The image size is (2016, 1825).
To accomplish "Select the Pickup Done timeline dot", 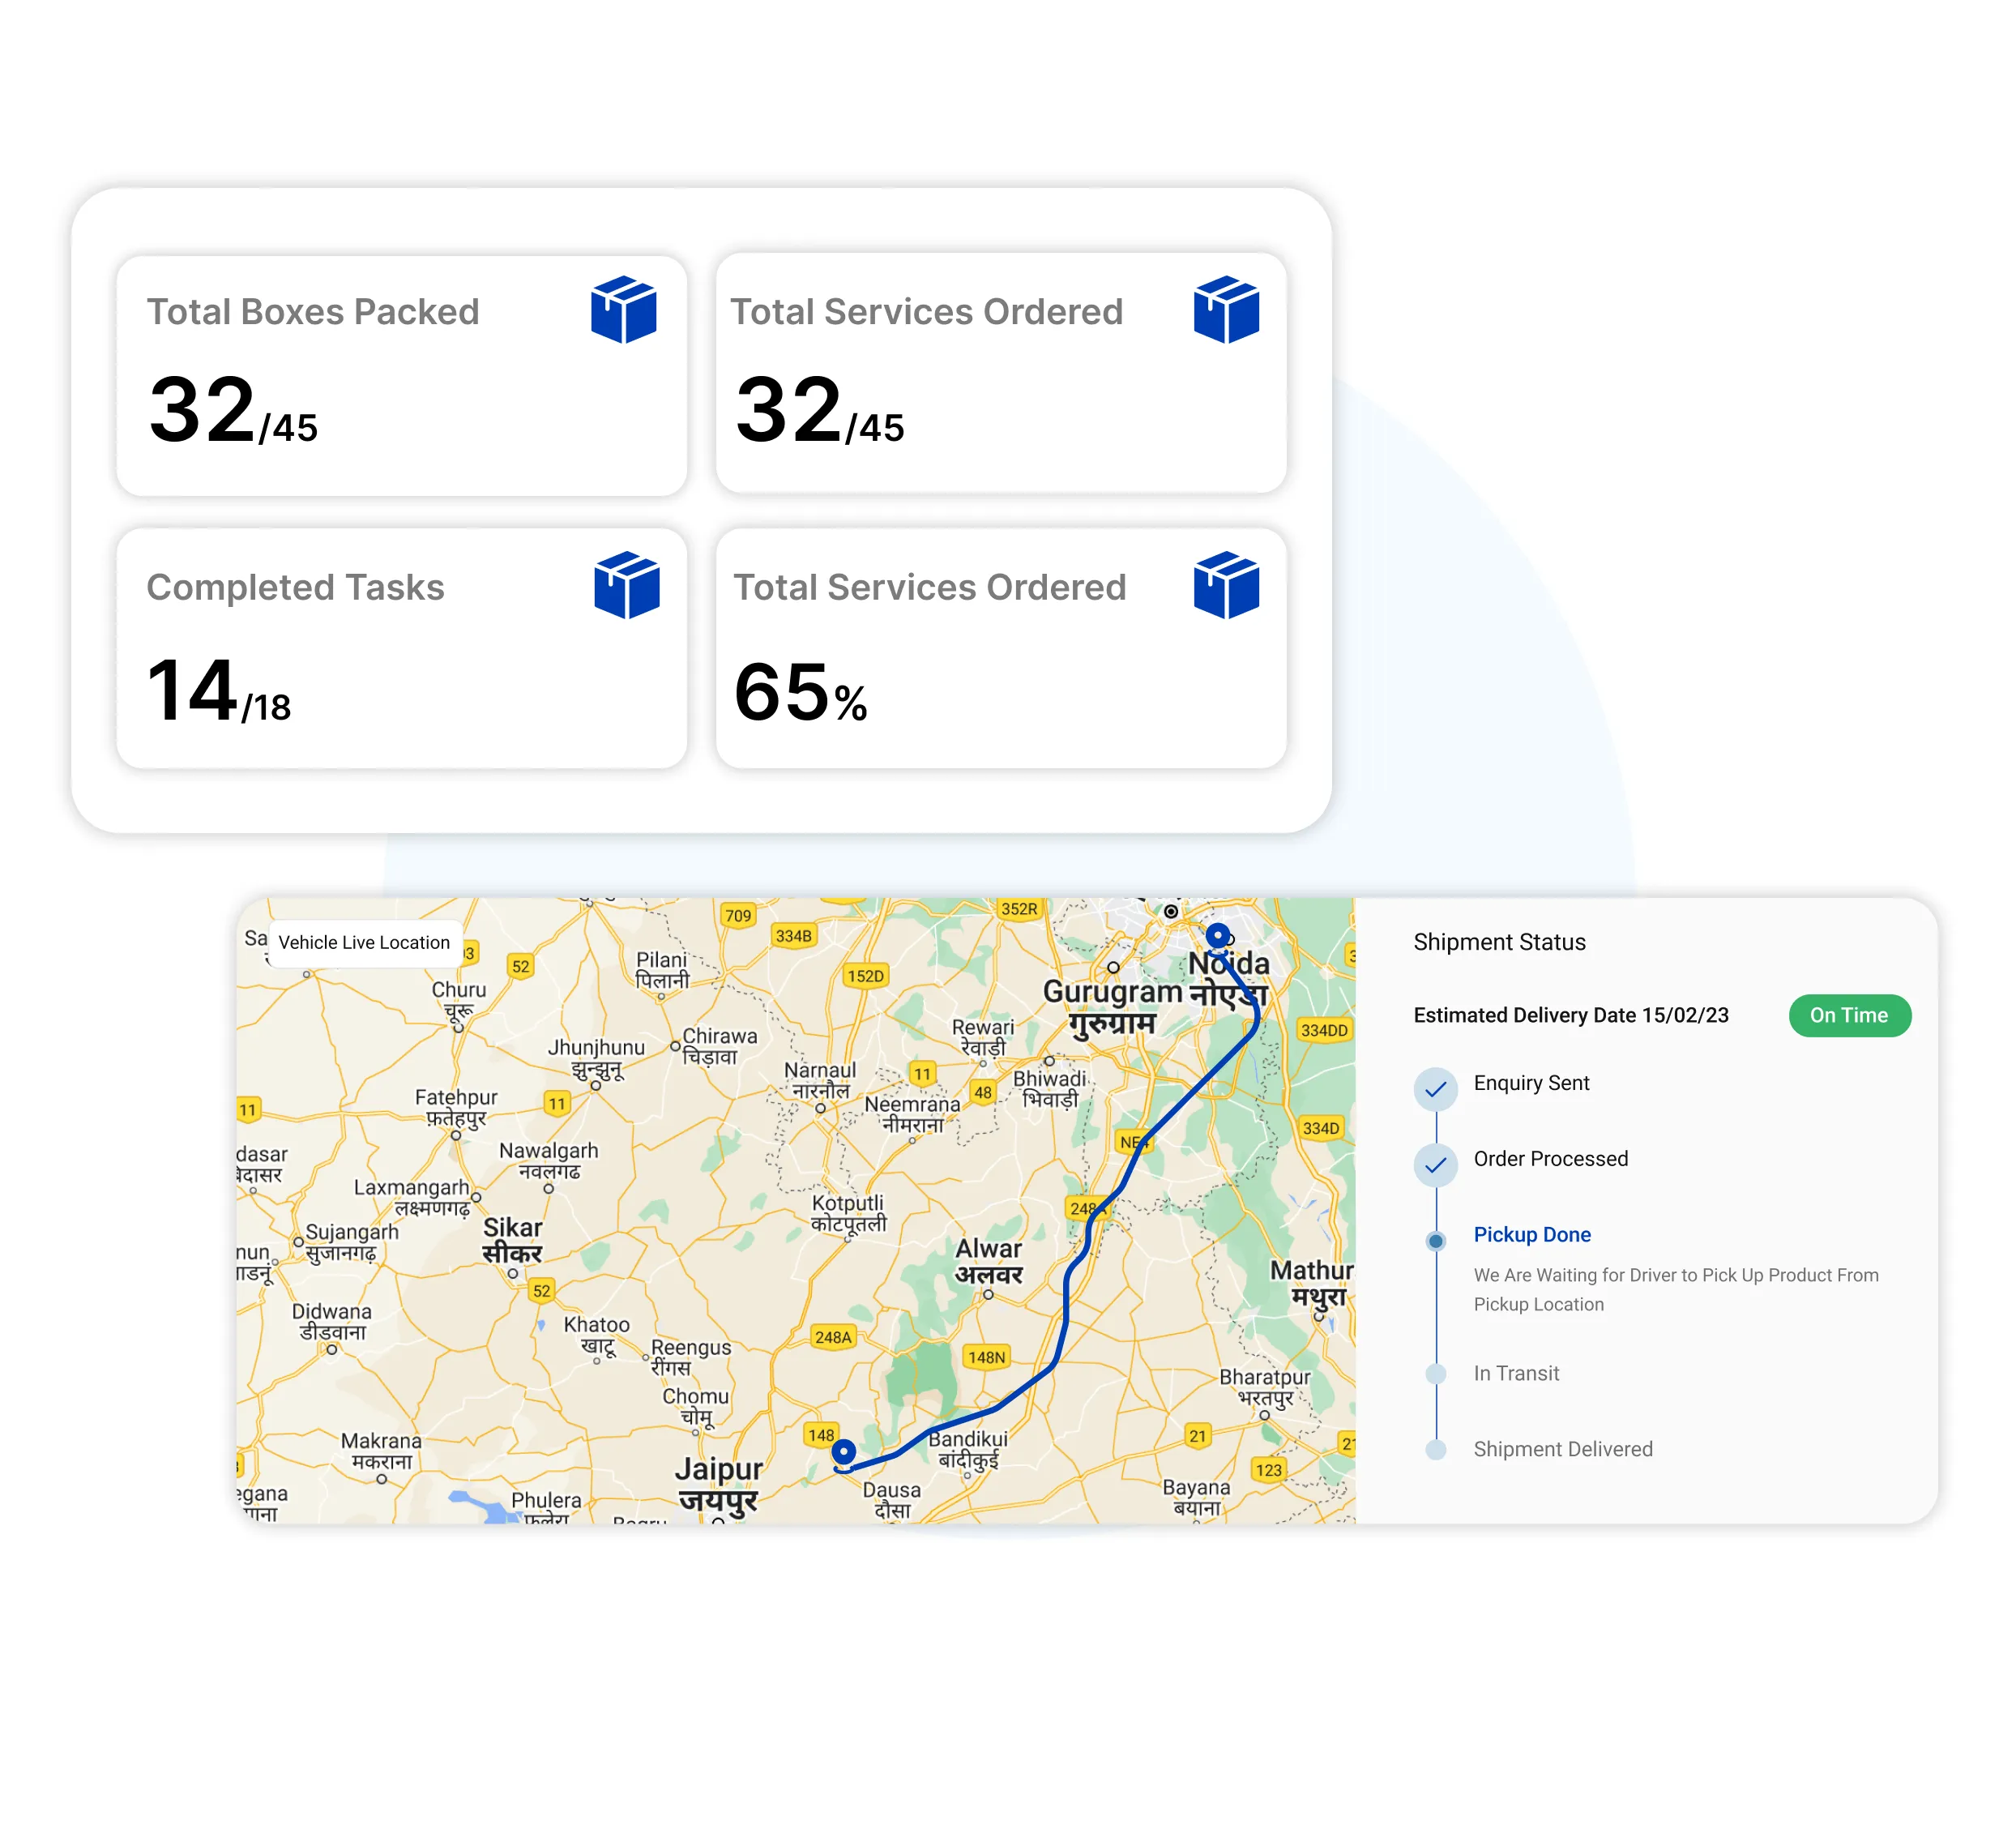I will [x=1435, y=1241].
